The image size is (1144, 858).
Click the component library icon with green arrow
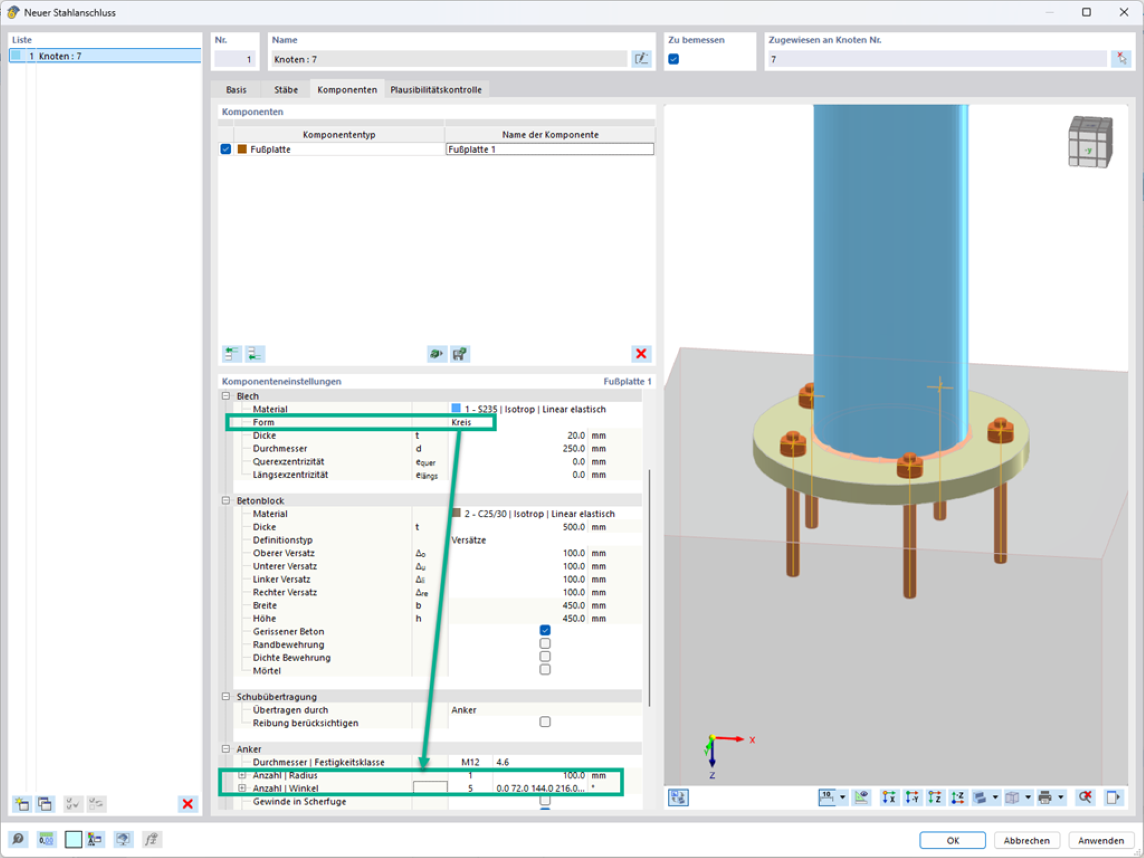tap(436, 354)
